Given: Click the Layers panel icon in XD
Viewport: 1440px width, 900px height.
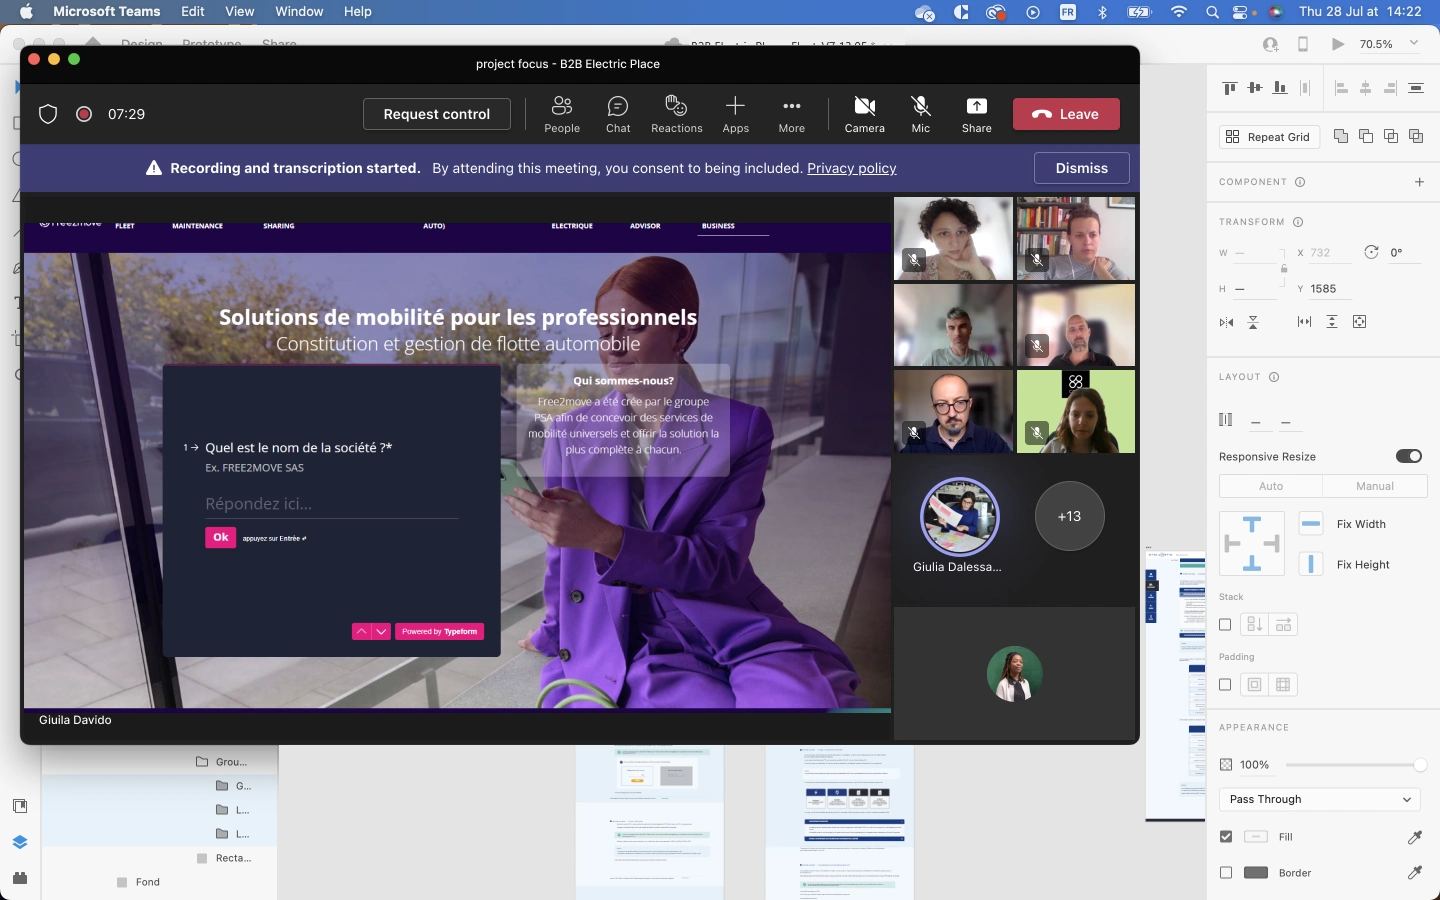Looking at the screenshot, I should coord(20,842).
